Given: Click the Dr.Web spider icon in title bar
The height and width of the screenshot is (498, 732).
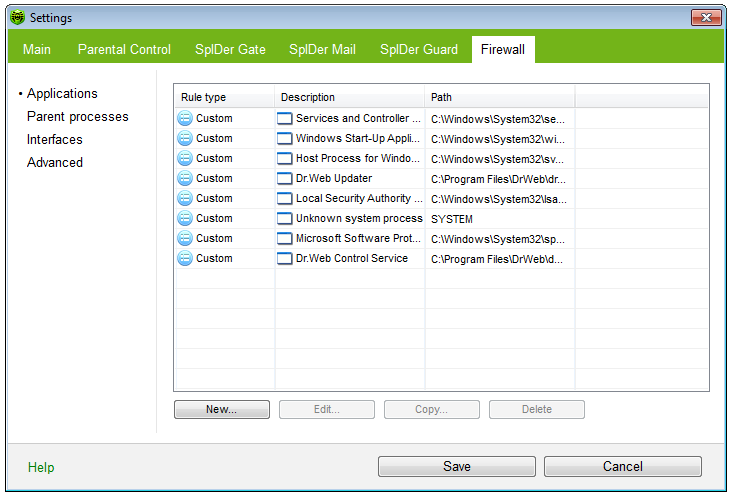Looking at the screenshot, I should pos(17,18).
